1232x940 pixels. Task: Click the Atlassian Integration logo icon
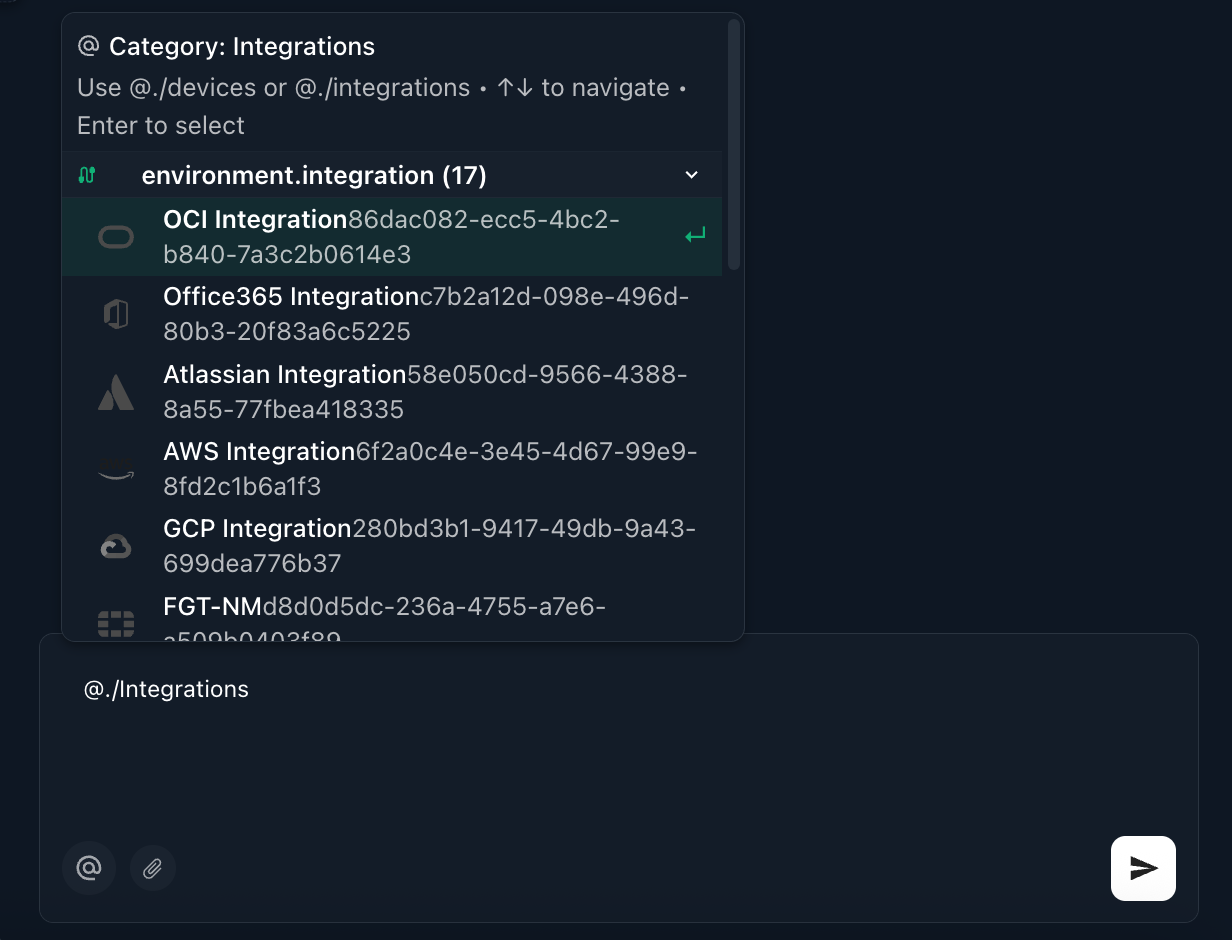point(116,391)
